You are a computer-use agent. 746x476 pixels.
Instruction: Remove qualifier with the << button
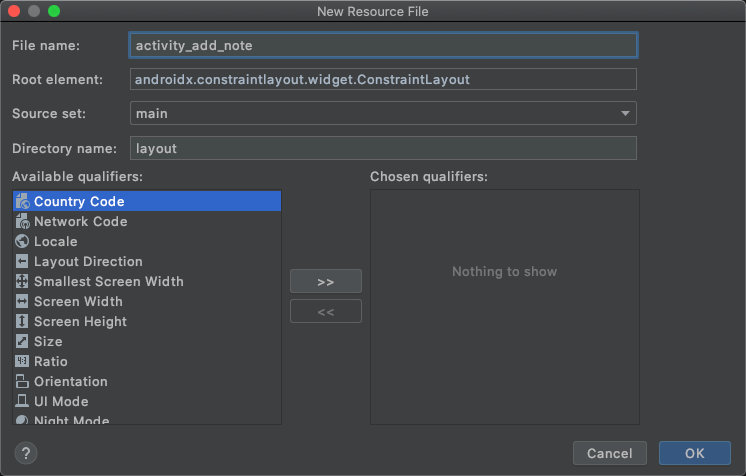(x=325, y=311)
